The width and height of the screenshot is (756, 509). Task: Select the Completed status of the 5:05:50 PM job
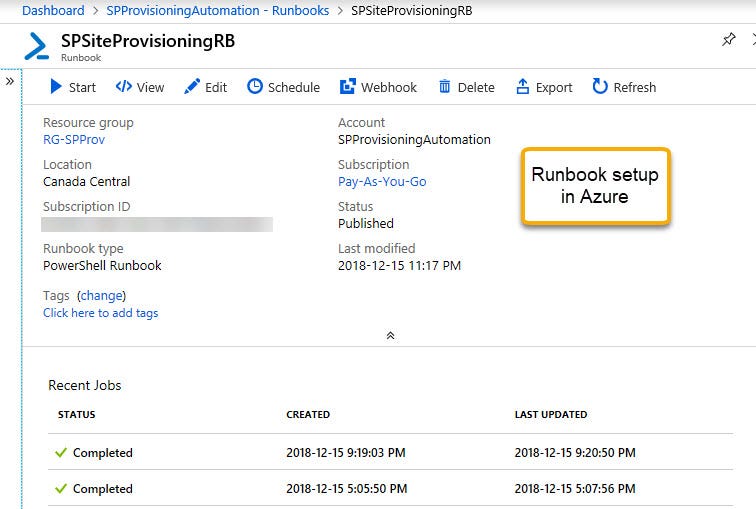click(103, 489)
